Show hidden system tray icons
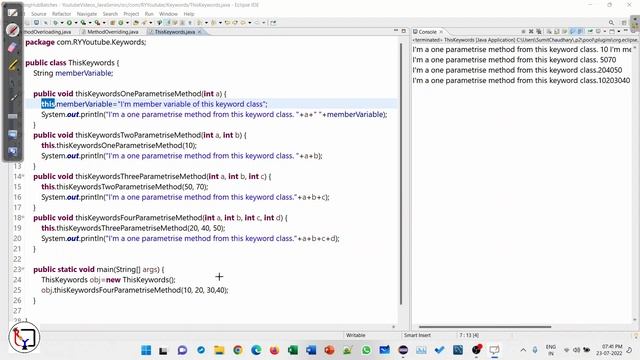This screenshot has height=360, width=640. 523,350
